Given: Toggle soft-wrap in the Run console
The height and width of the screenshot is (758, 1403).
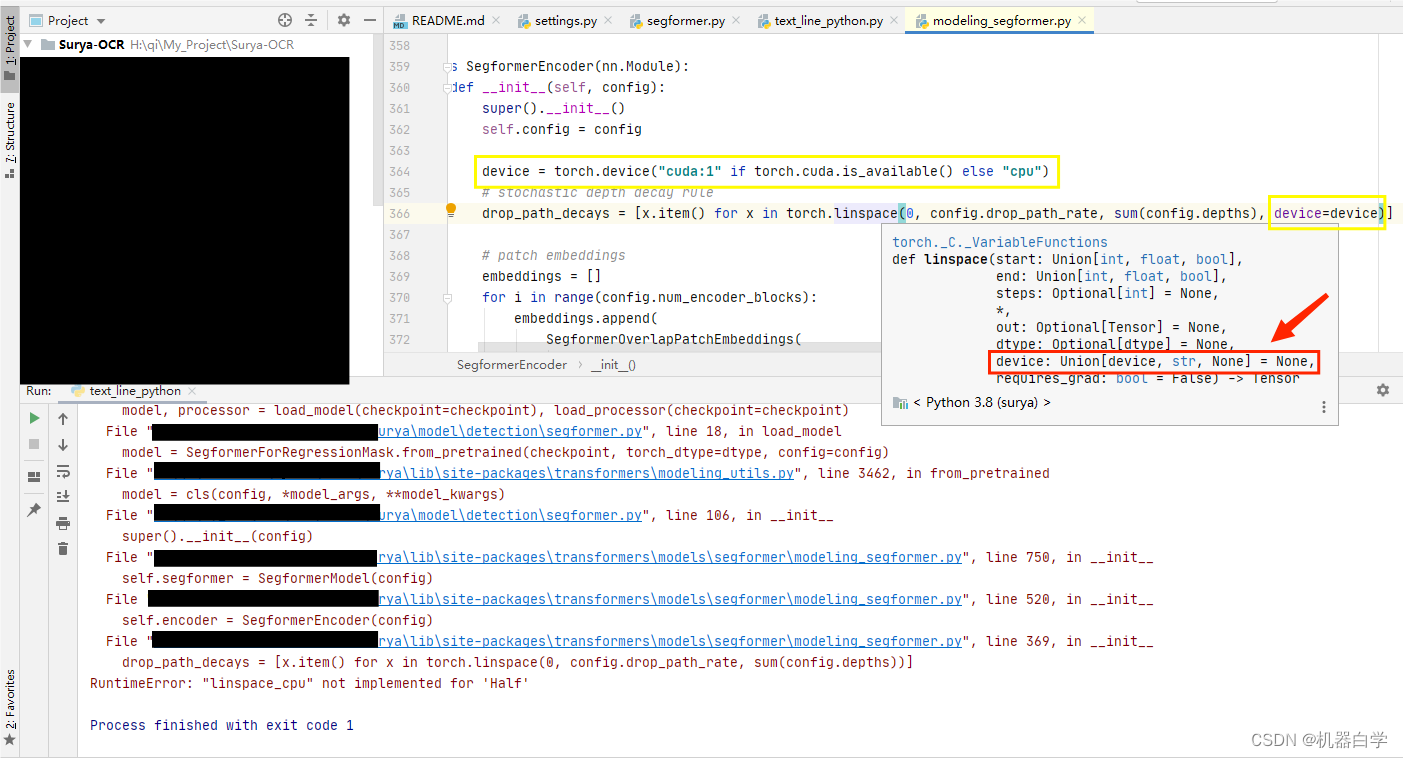Looking at the screenshot, I should [x=63, y=471].
